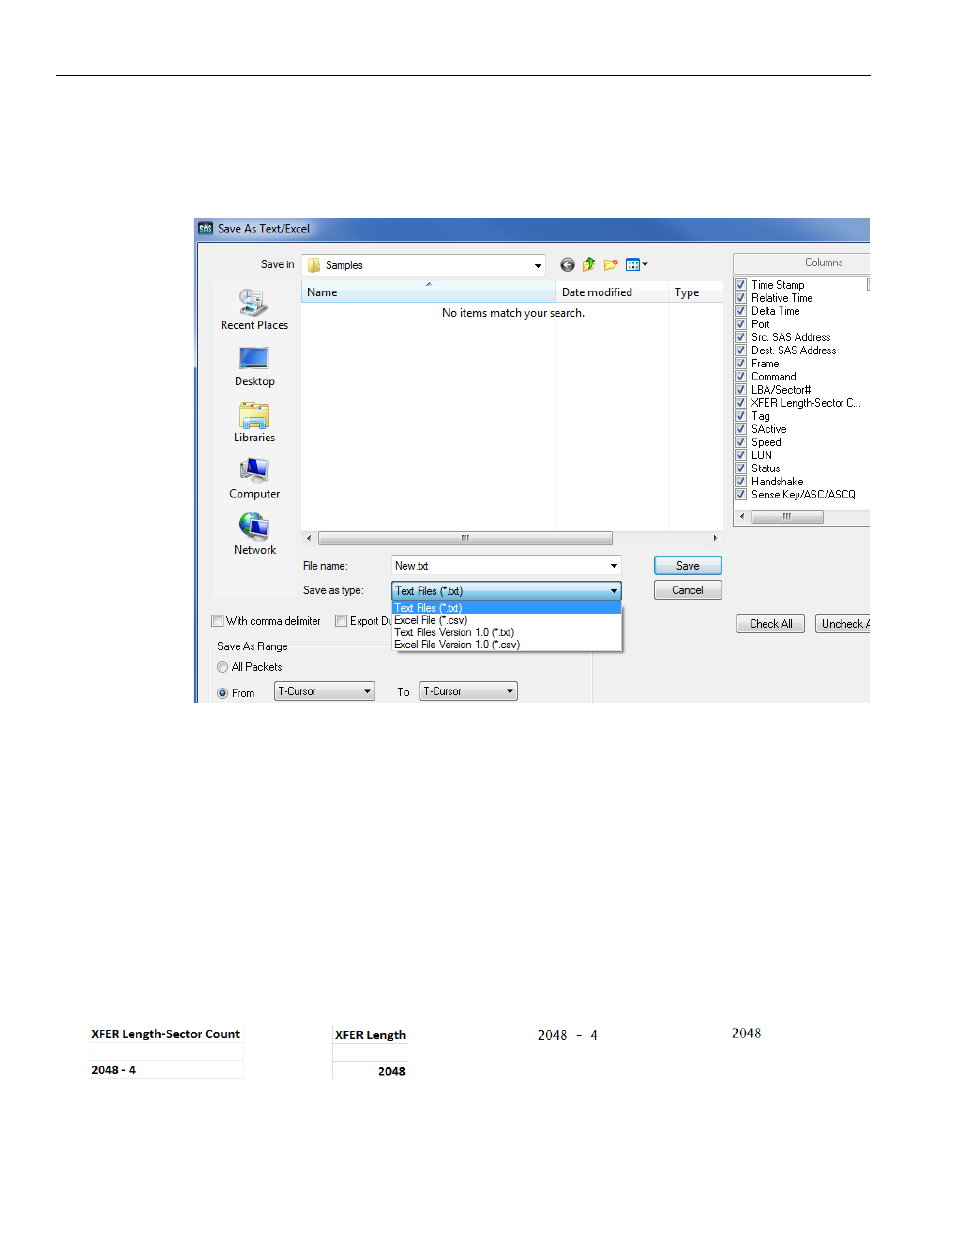Sort by Date modified column header
Image resolution: width=954 pixels, height=1235 pixels.
pyautogui.click(x=612, y=292)
